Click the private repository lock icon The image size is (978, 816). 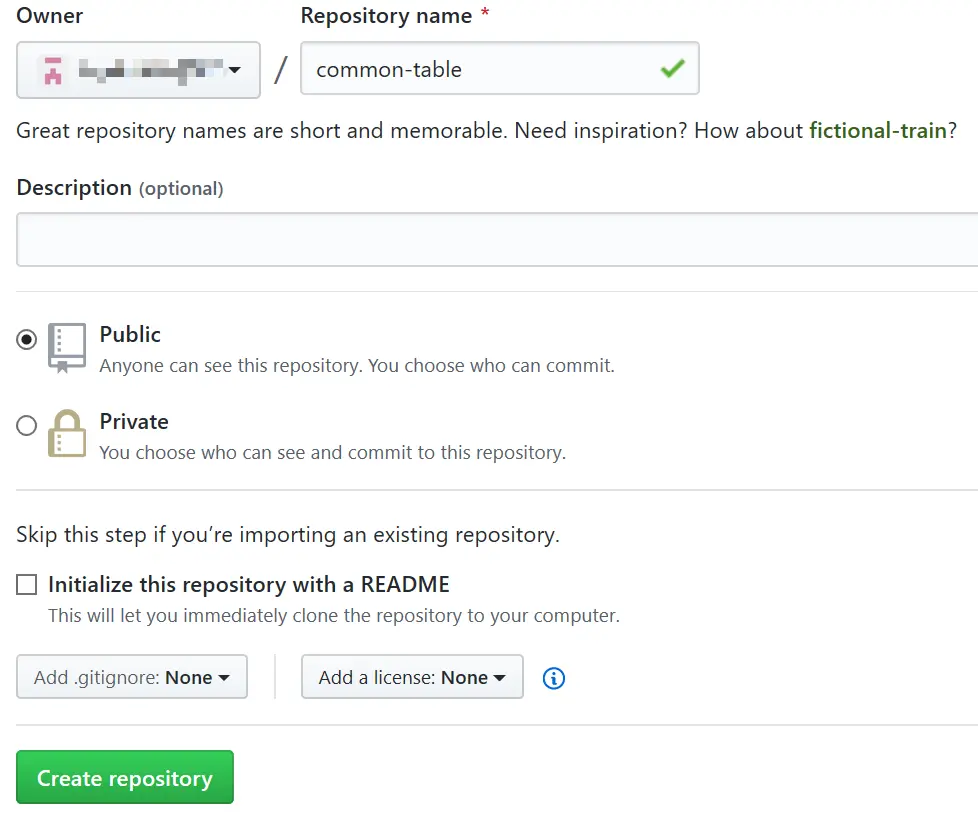67,434
